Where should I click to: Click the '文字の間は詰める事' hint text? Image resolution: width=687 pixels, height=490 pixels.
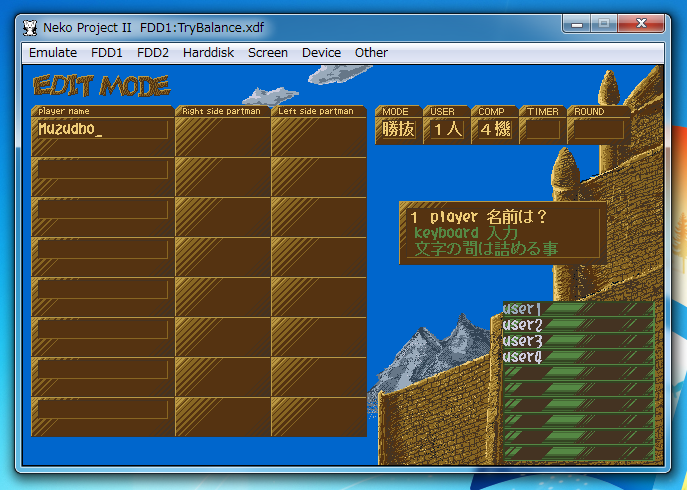[486, 249]
